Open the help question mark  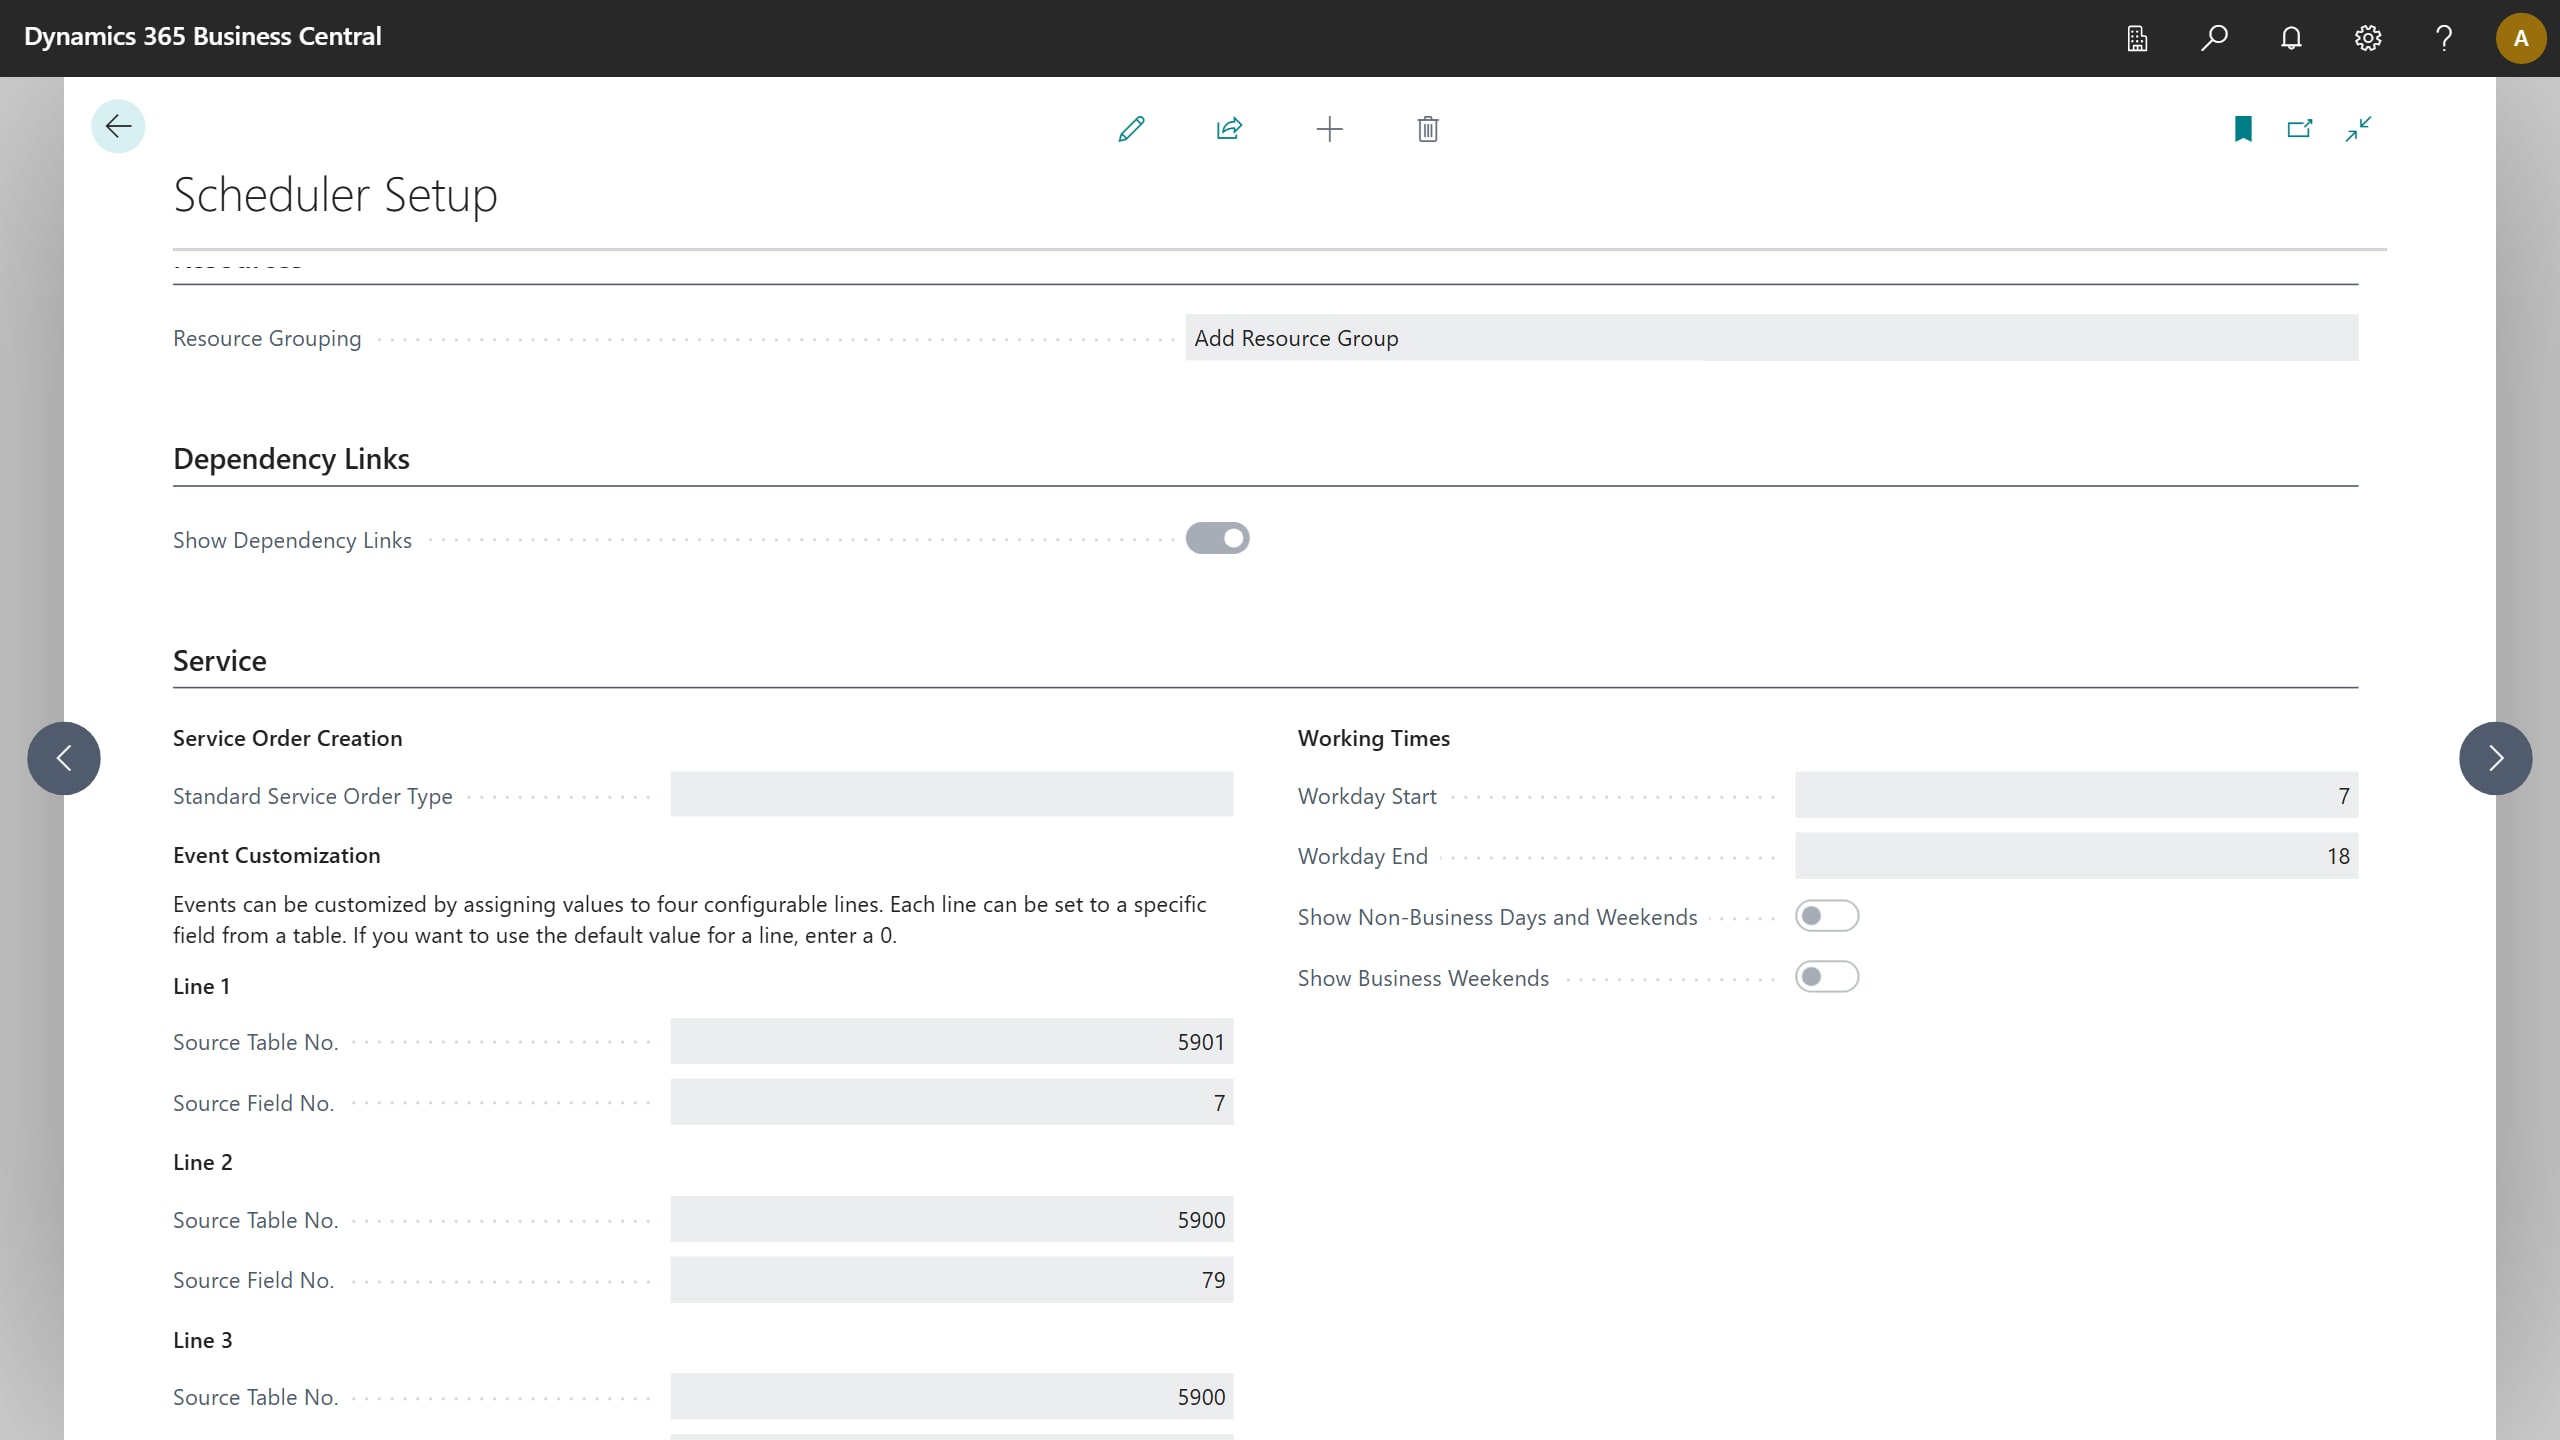pyautogui.click(x=2444, y=38)
